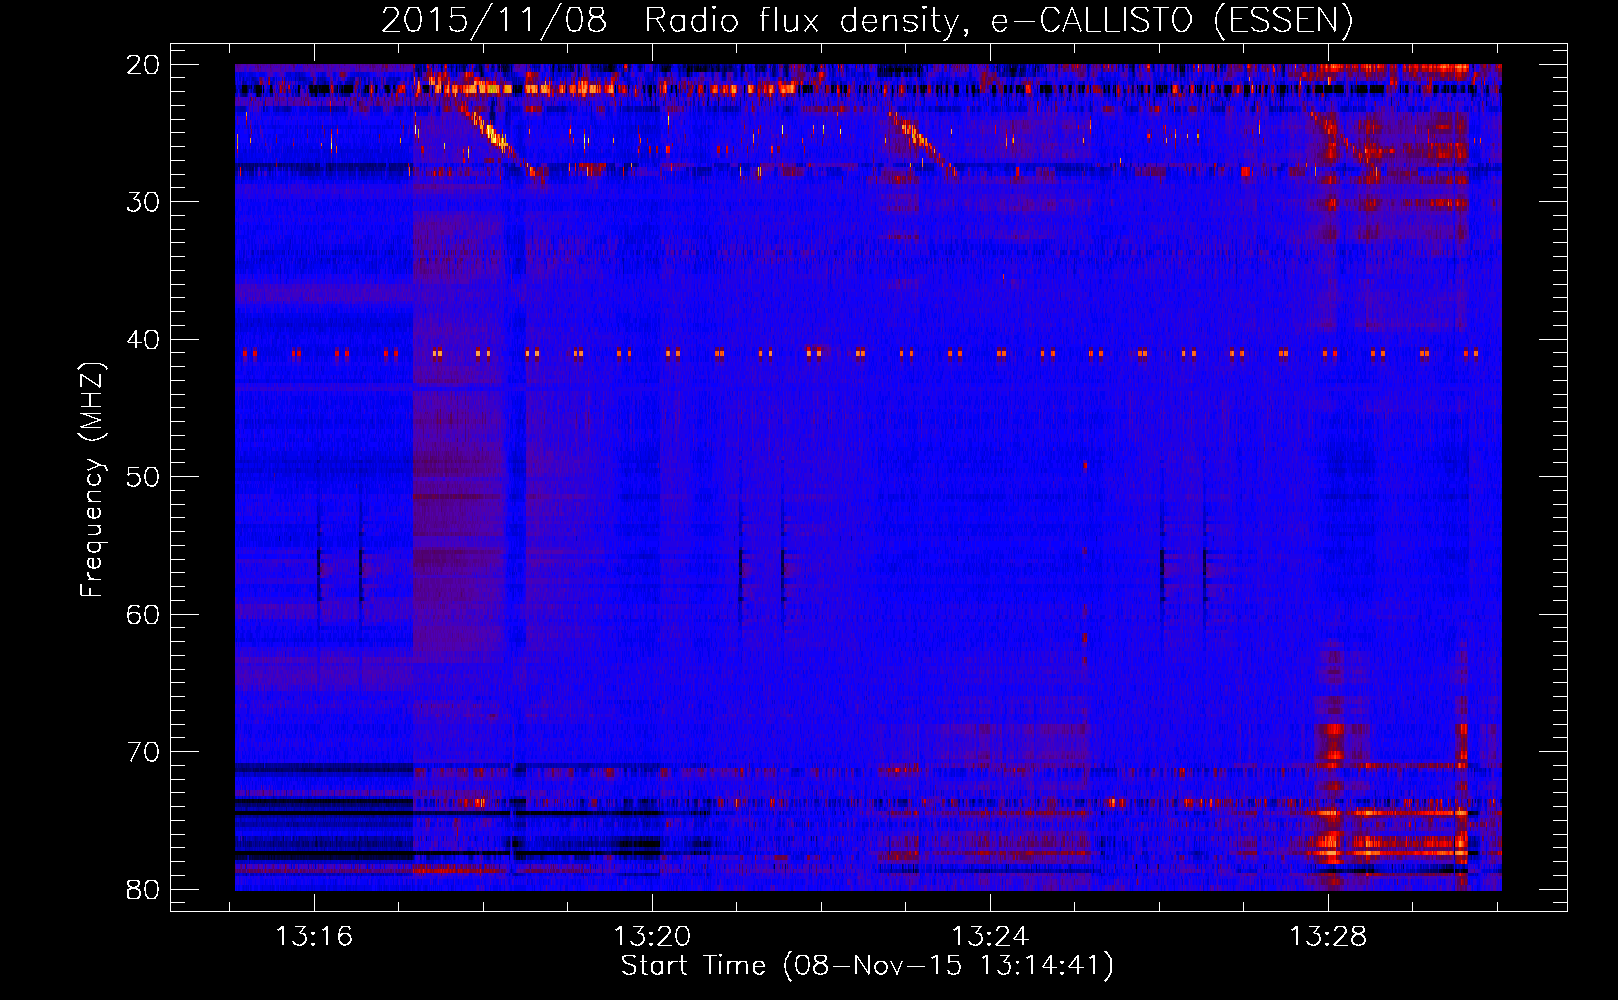Click the date 2015/11/08 in the title
The image size is (1618, 1000).
[x=494, y=21]
